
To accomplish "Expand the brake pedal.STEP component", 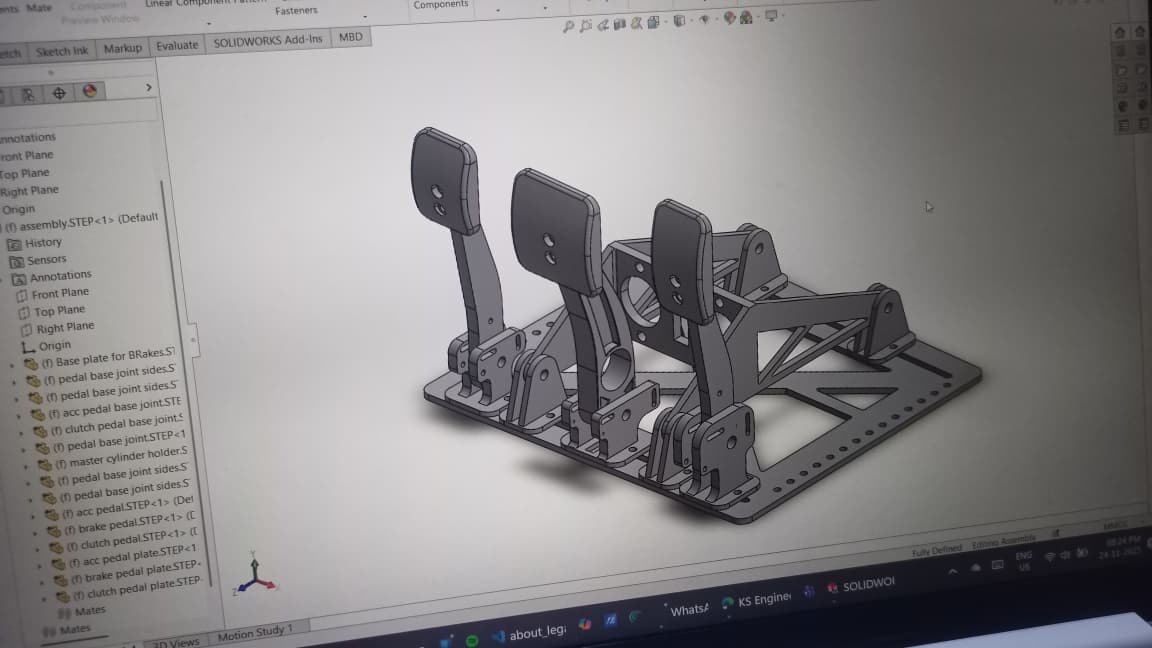I will [x=37, y=532].
